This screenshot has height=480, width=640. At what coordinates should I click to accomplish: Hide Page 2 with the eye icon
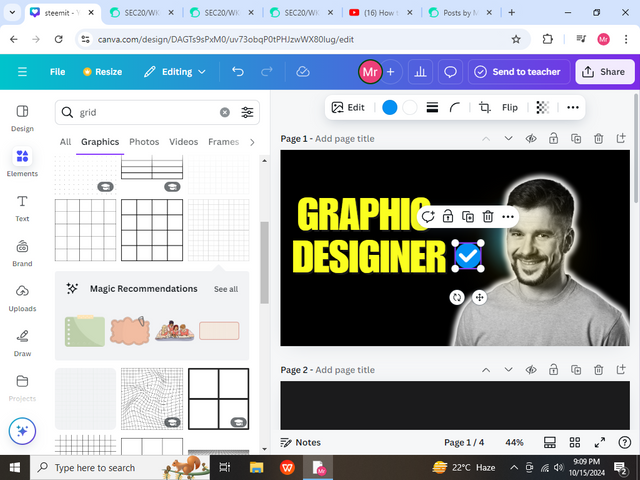(531, 370)
